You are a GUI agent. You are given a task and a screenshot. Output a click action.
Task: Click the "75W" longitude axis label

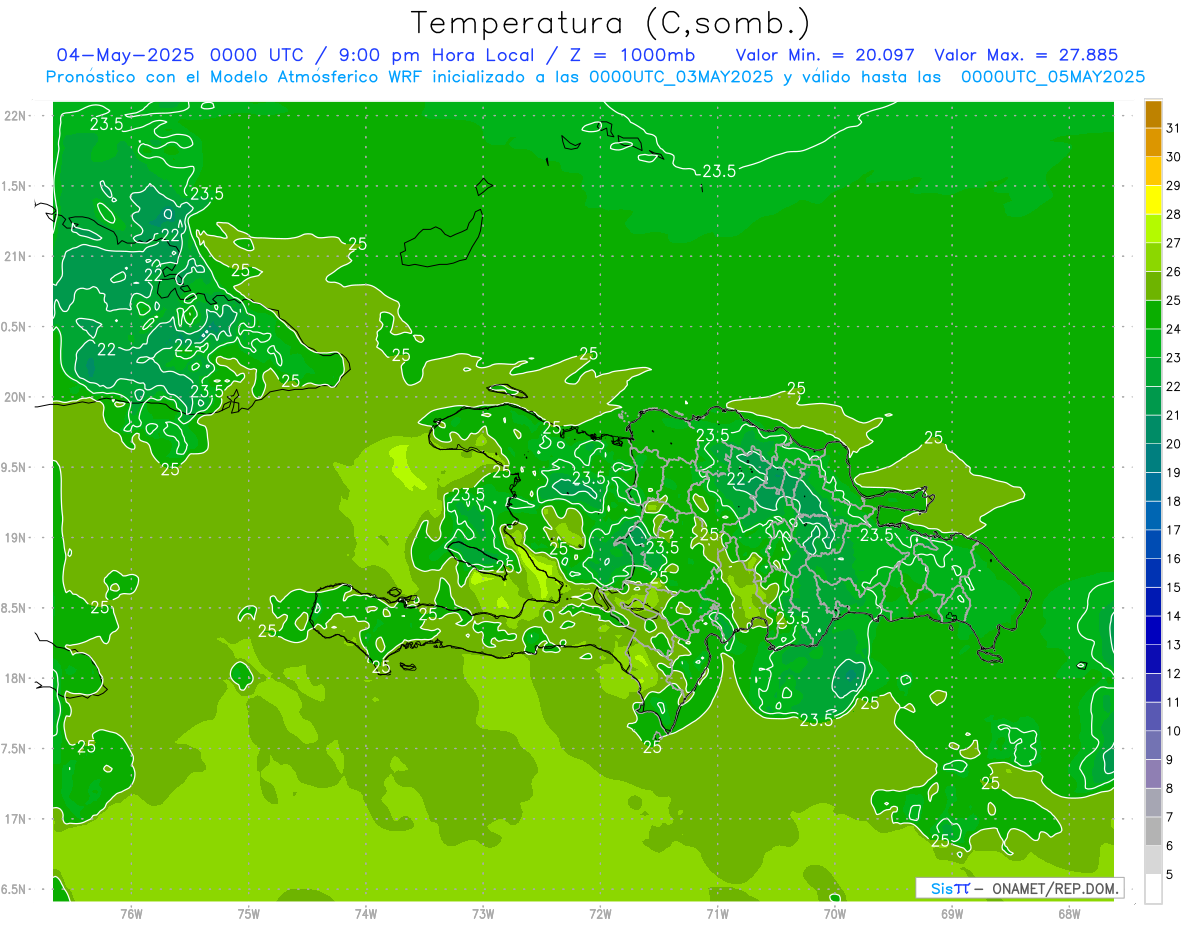(x=249, y=913)
